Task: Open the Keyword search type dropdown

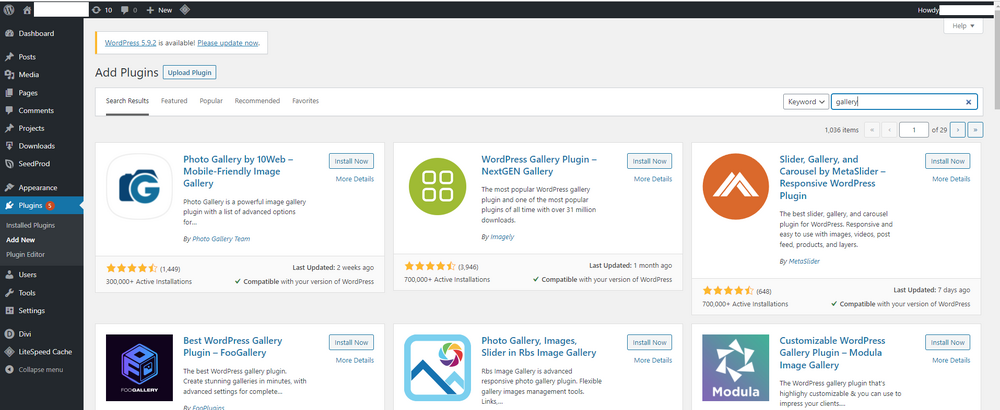Action: pos(805,101)
